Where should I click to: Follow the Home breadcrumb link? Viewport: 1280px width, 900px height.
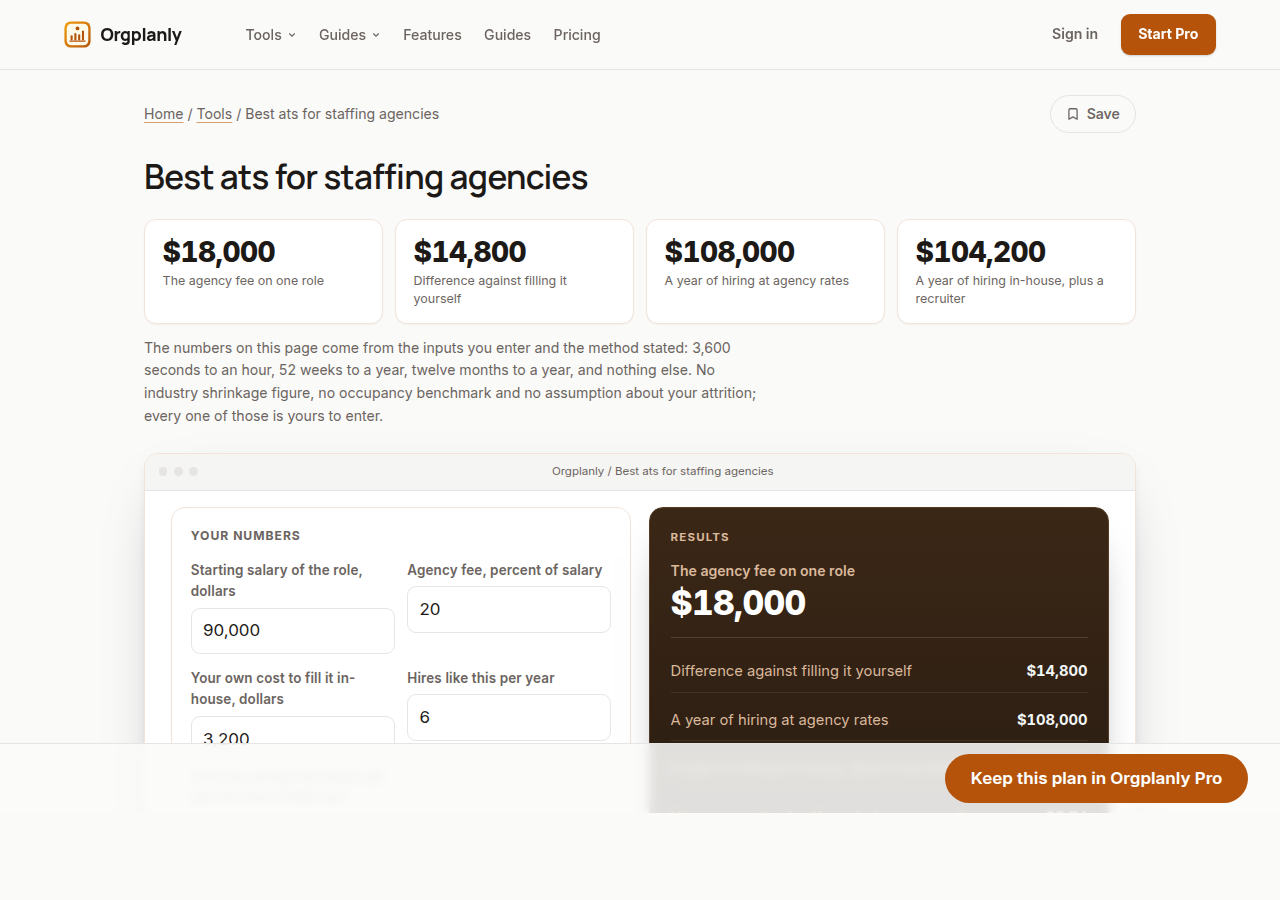164,114
